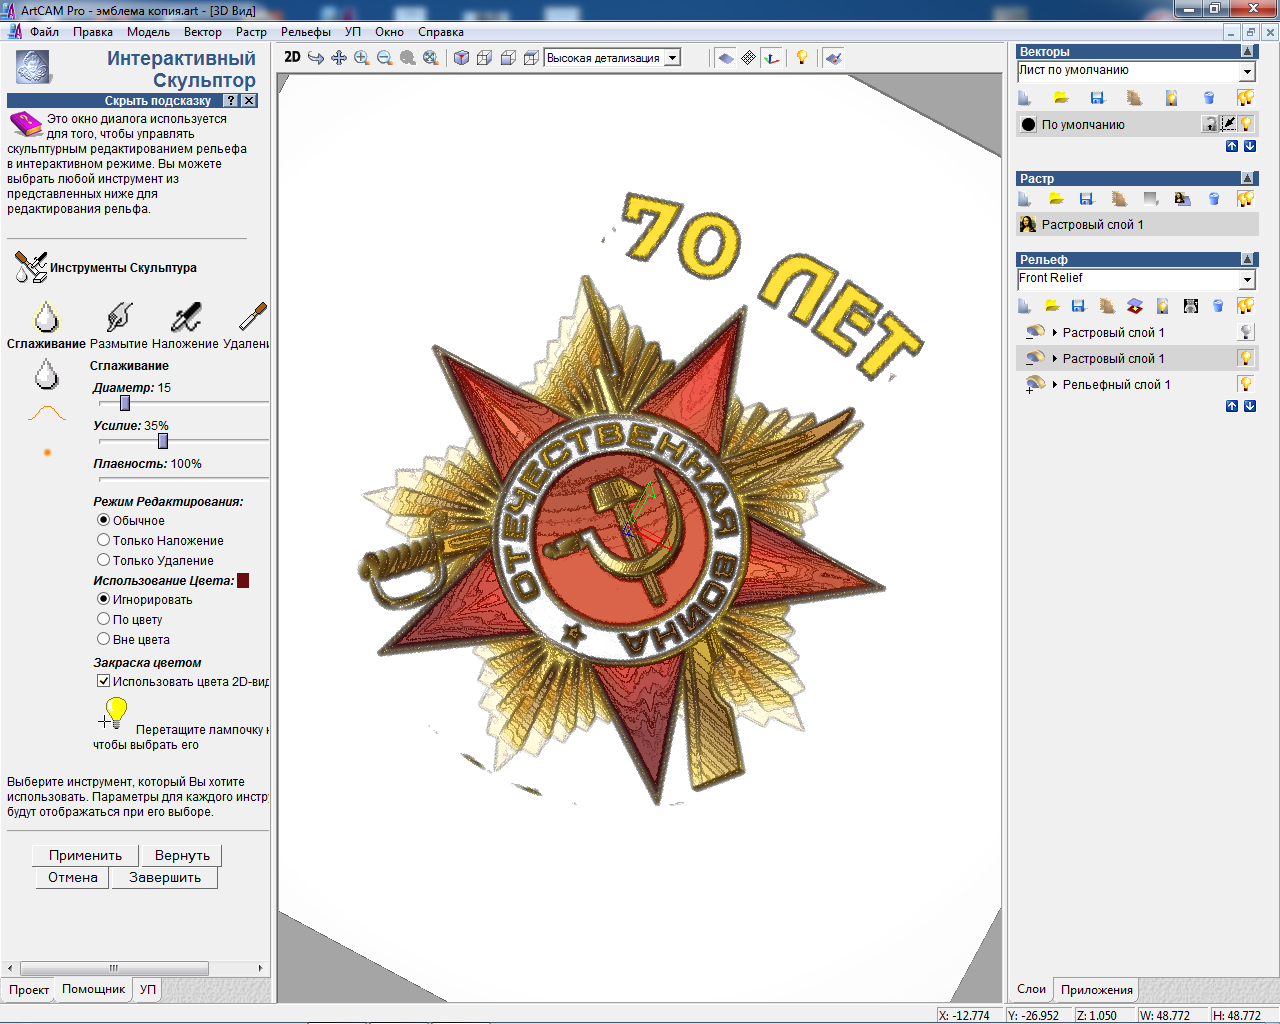
Task: Toggle all vector layers visibility double-bulb icon
Action: tap(1245, 98)
